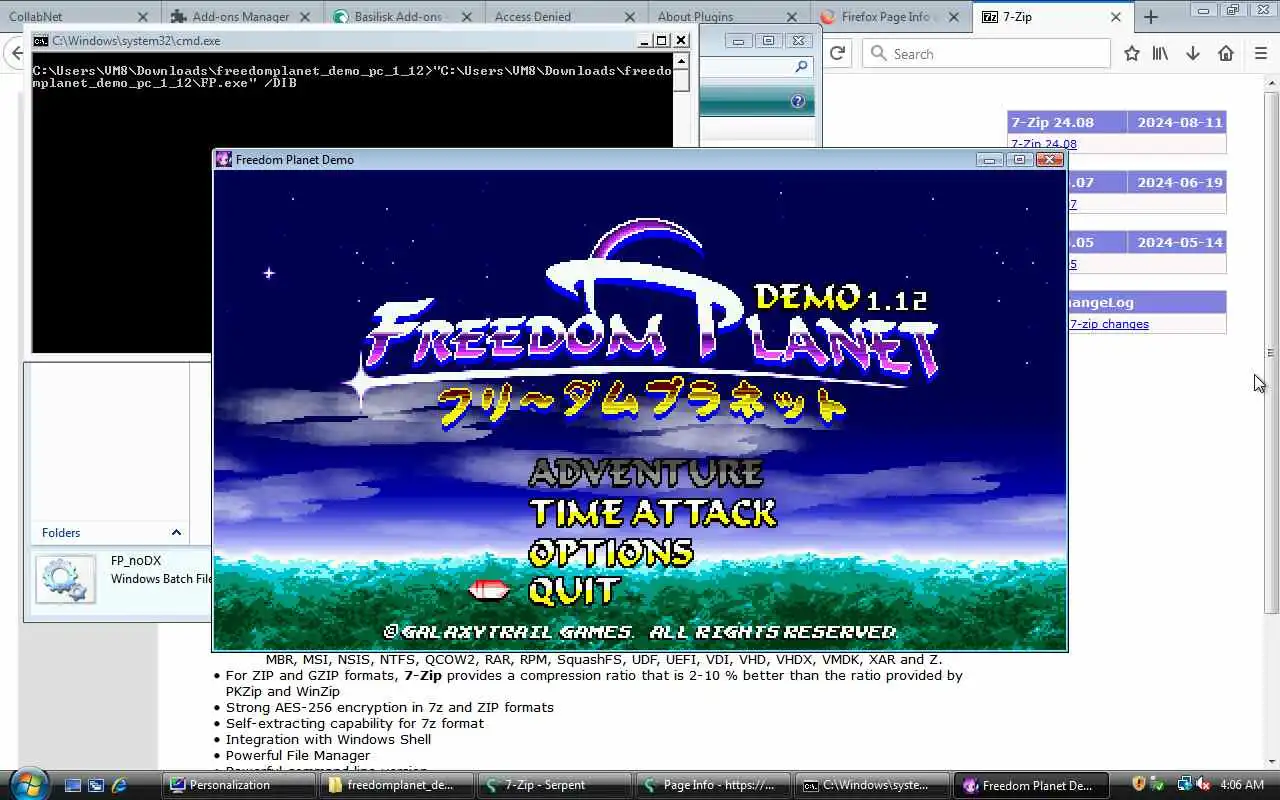Click the FP_noDX file name

point(136,561)
